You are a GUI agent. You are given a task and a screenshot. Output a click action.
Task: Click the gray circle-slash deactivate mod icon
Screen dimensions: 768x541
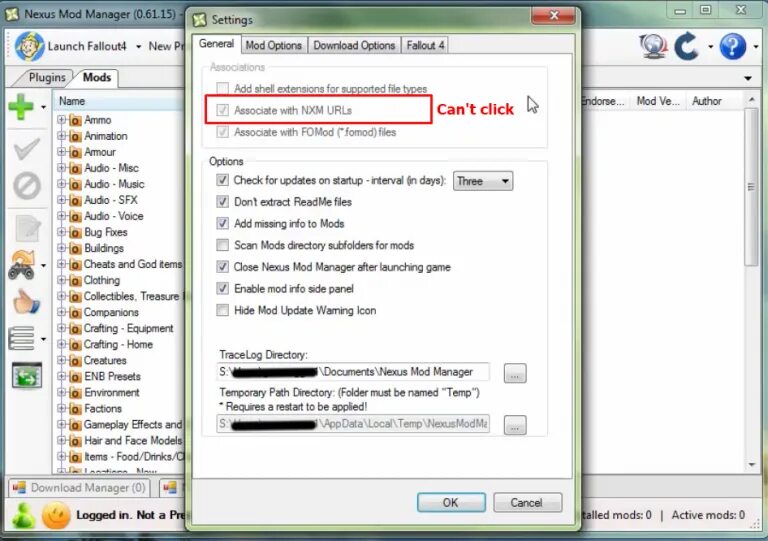[27, 186]
